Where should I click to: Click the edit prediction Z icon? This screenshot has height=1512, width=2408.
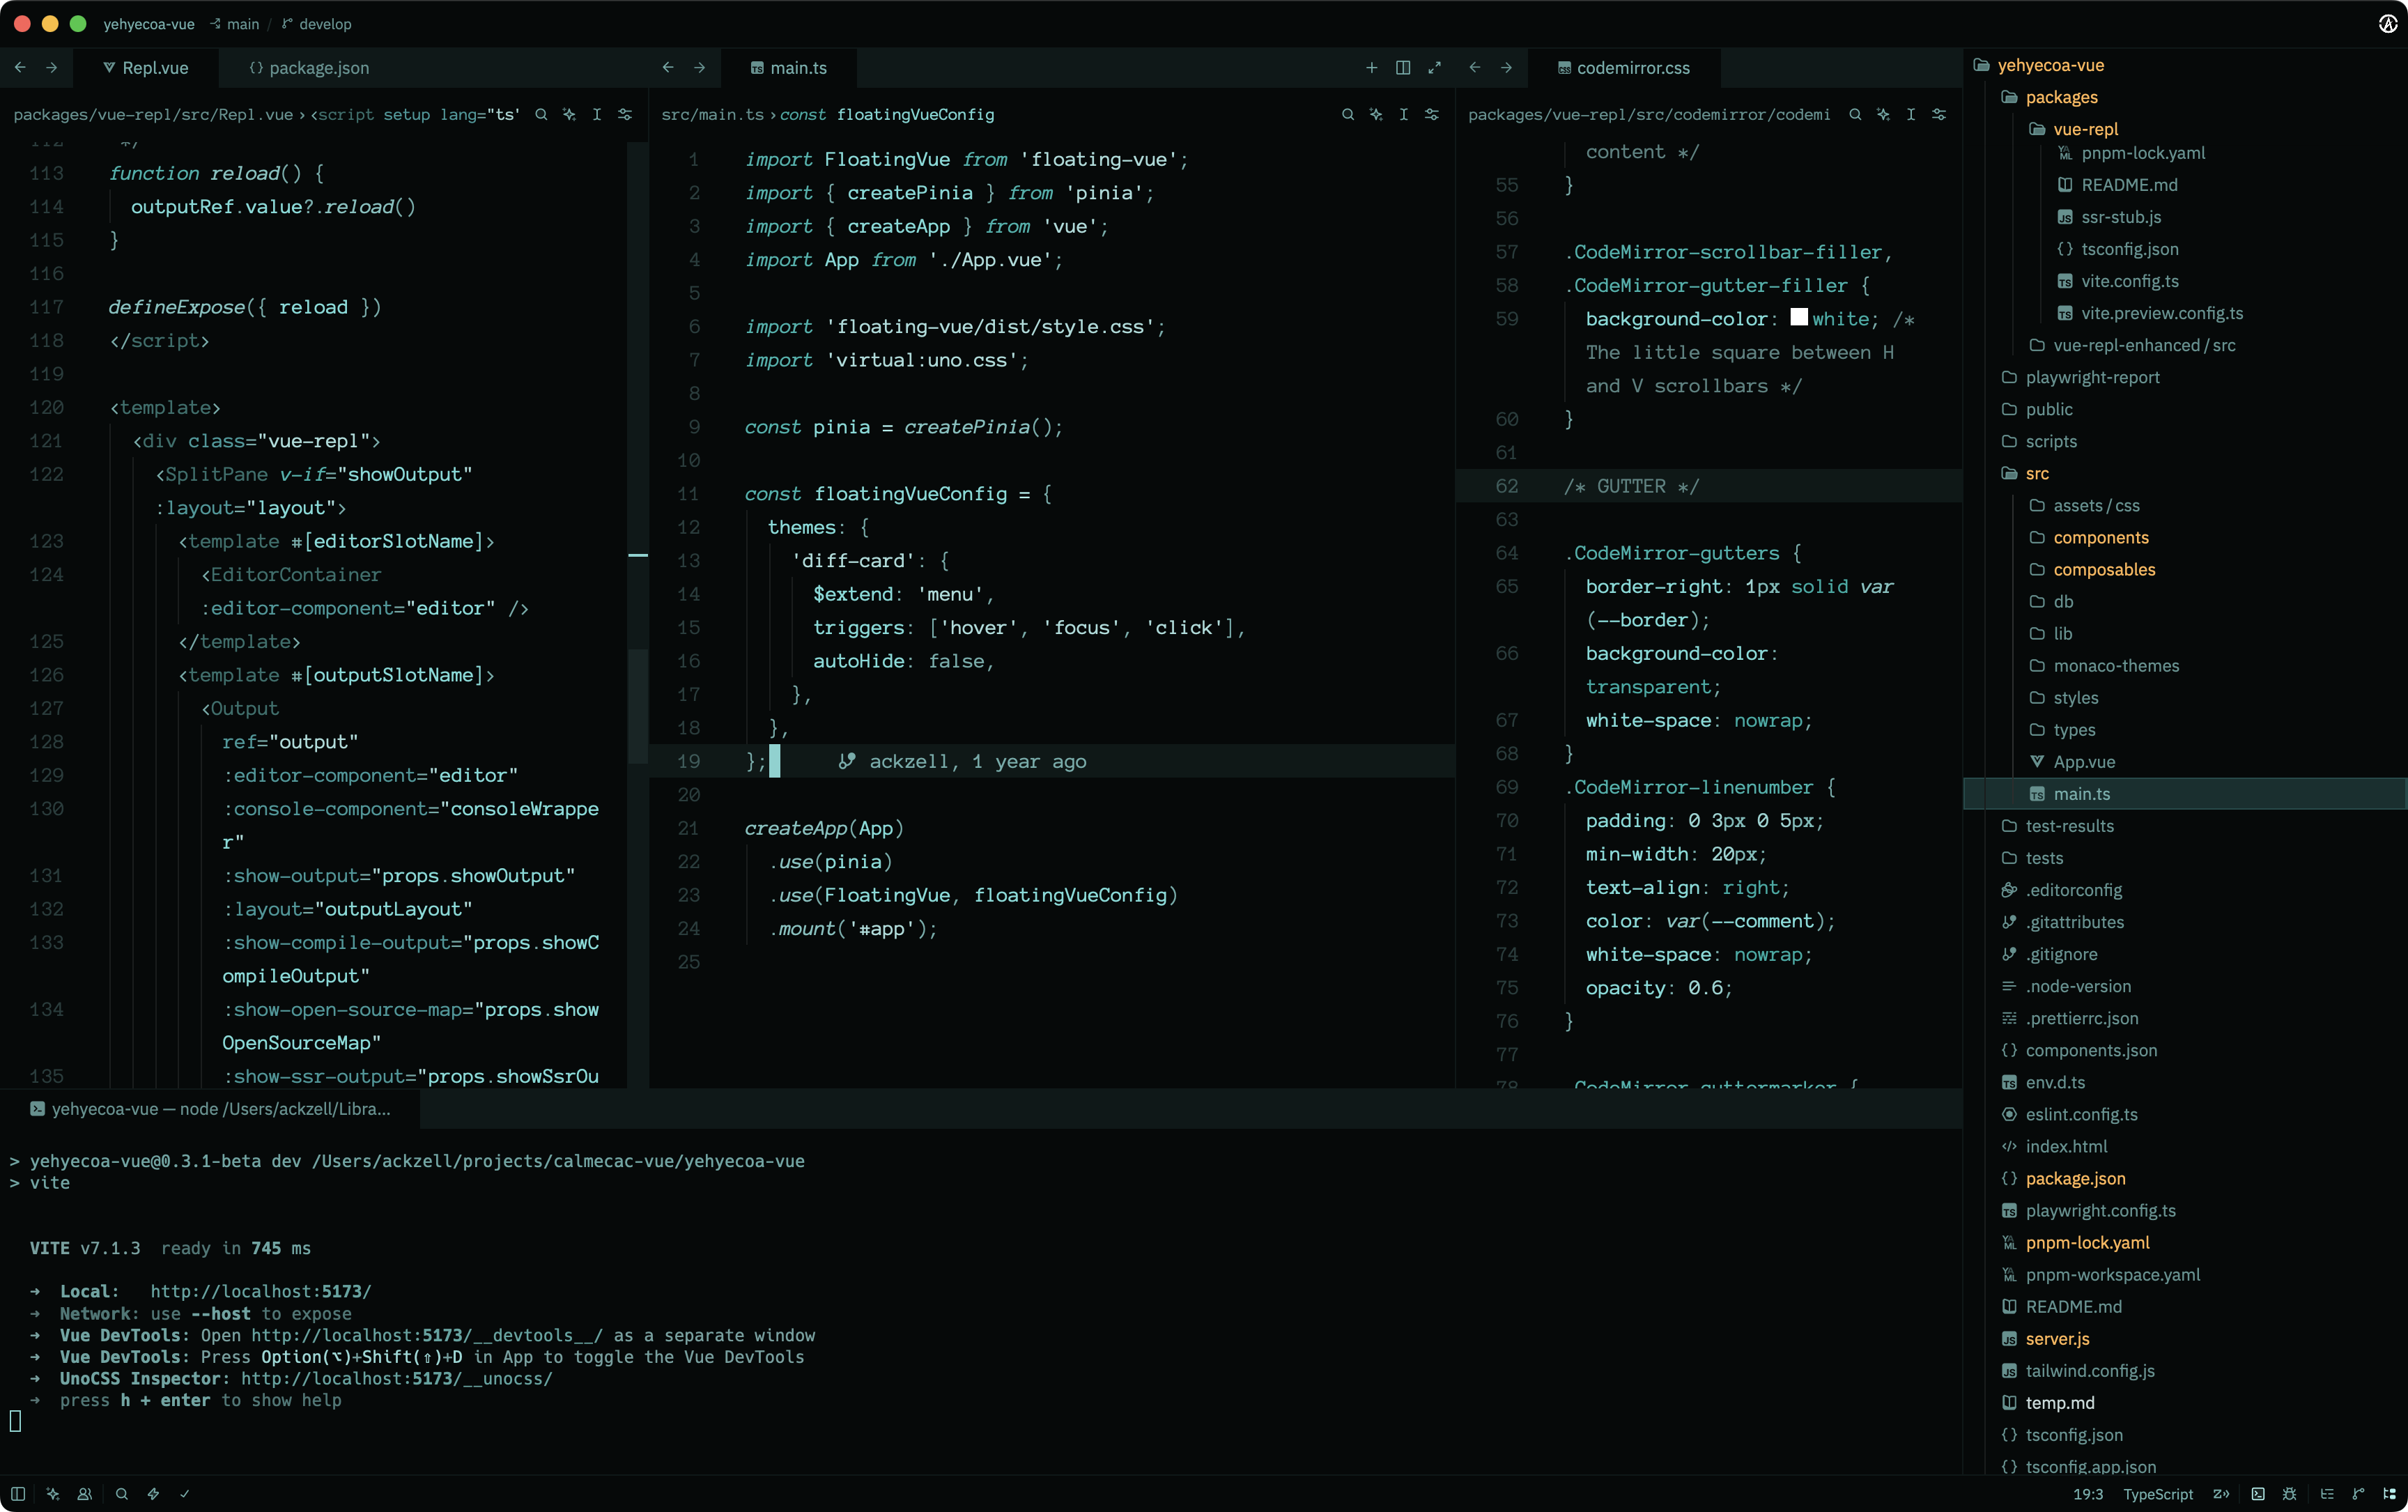point(2221,1493)
